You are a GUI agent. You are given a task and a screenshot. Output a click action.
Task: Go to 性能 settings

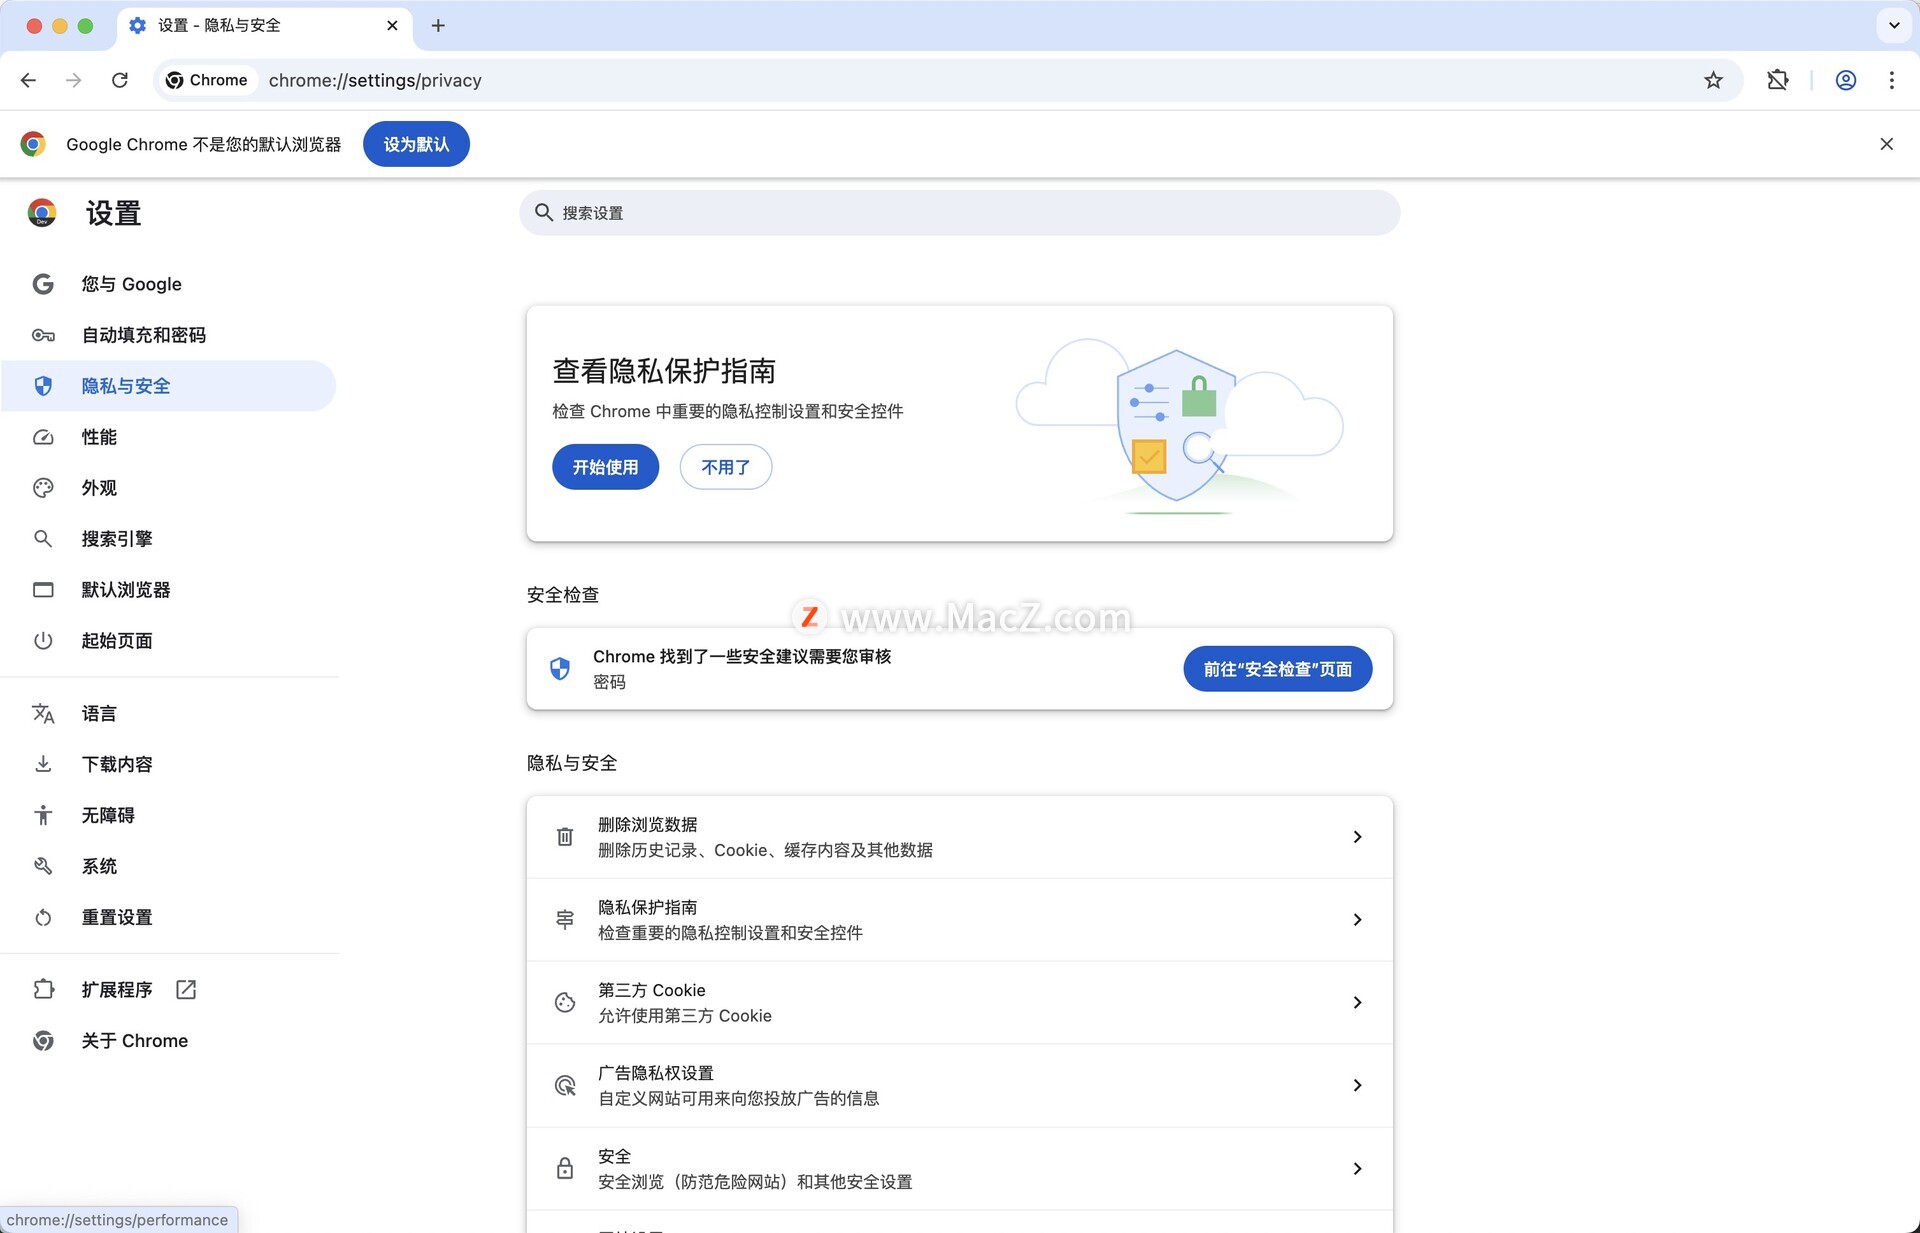tap(168, 437)
